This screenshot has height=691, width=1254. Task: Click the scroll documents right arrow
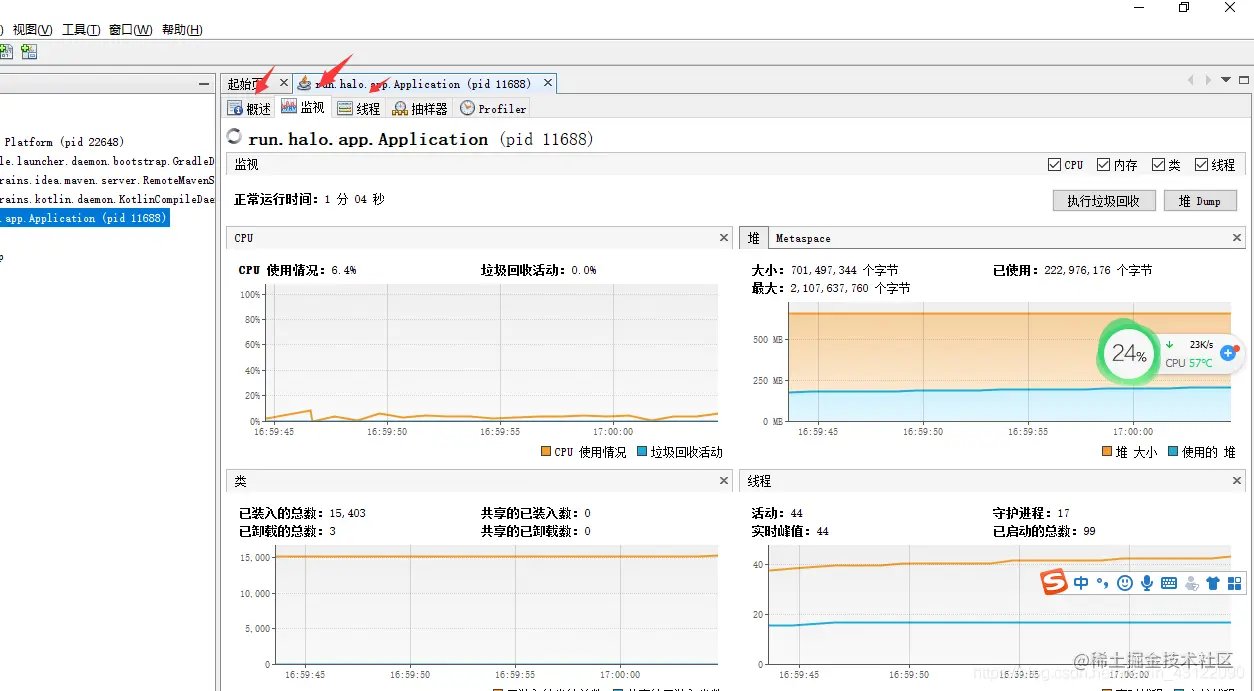coord(1208,80)
